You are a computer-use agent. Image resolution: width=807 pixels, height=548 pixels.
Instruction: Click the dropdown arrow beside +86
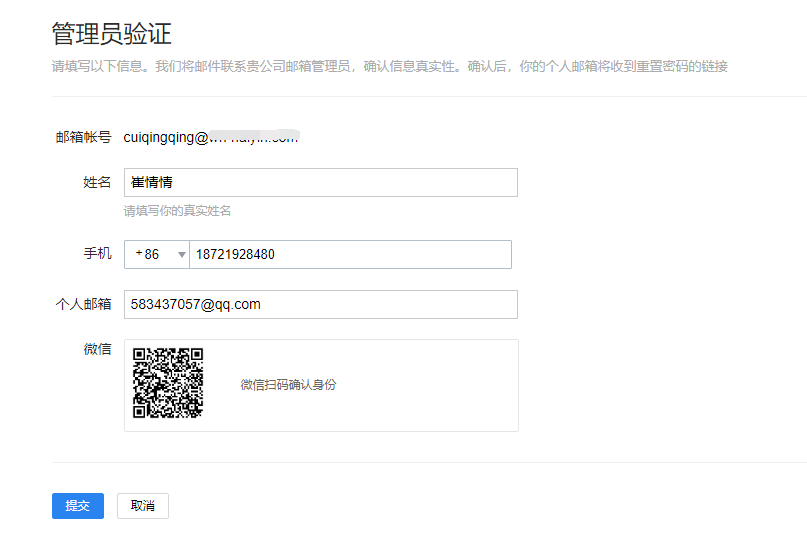181,255
